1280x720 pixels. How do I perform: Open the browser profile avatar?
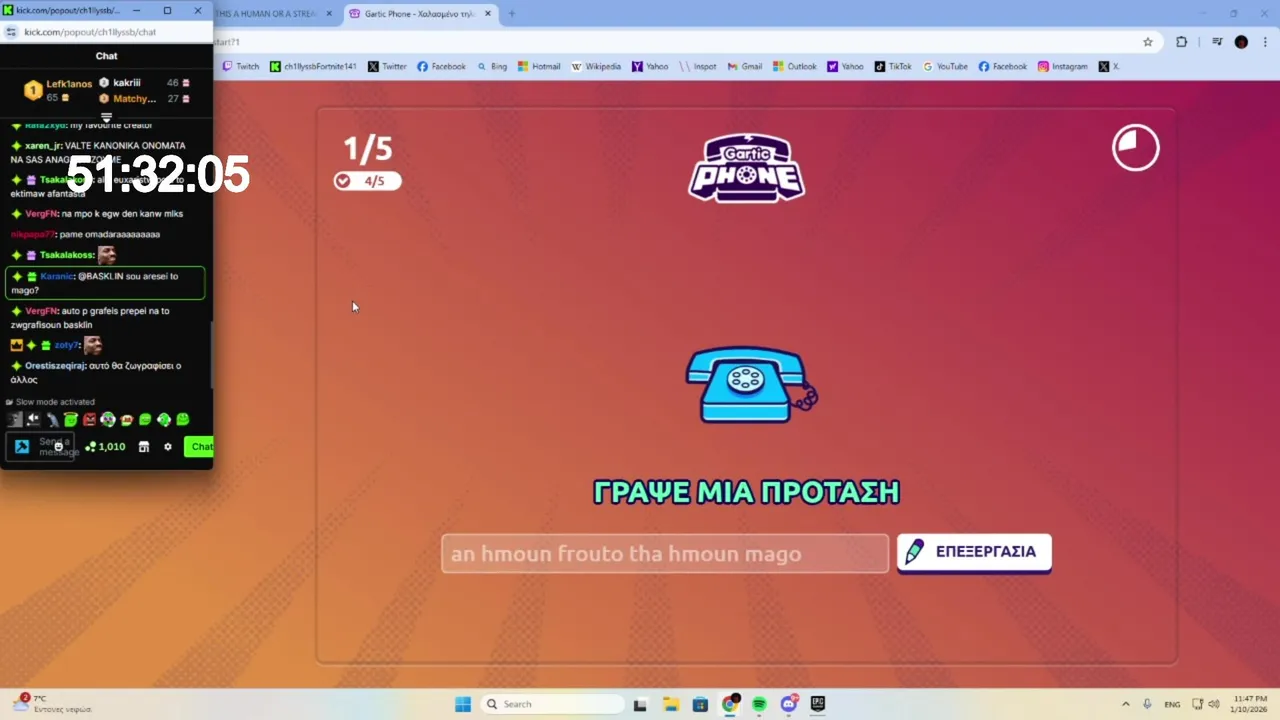tap(1241, 42)
